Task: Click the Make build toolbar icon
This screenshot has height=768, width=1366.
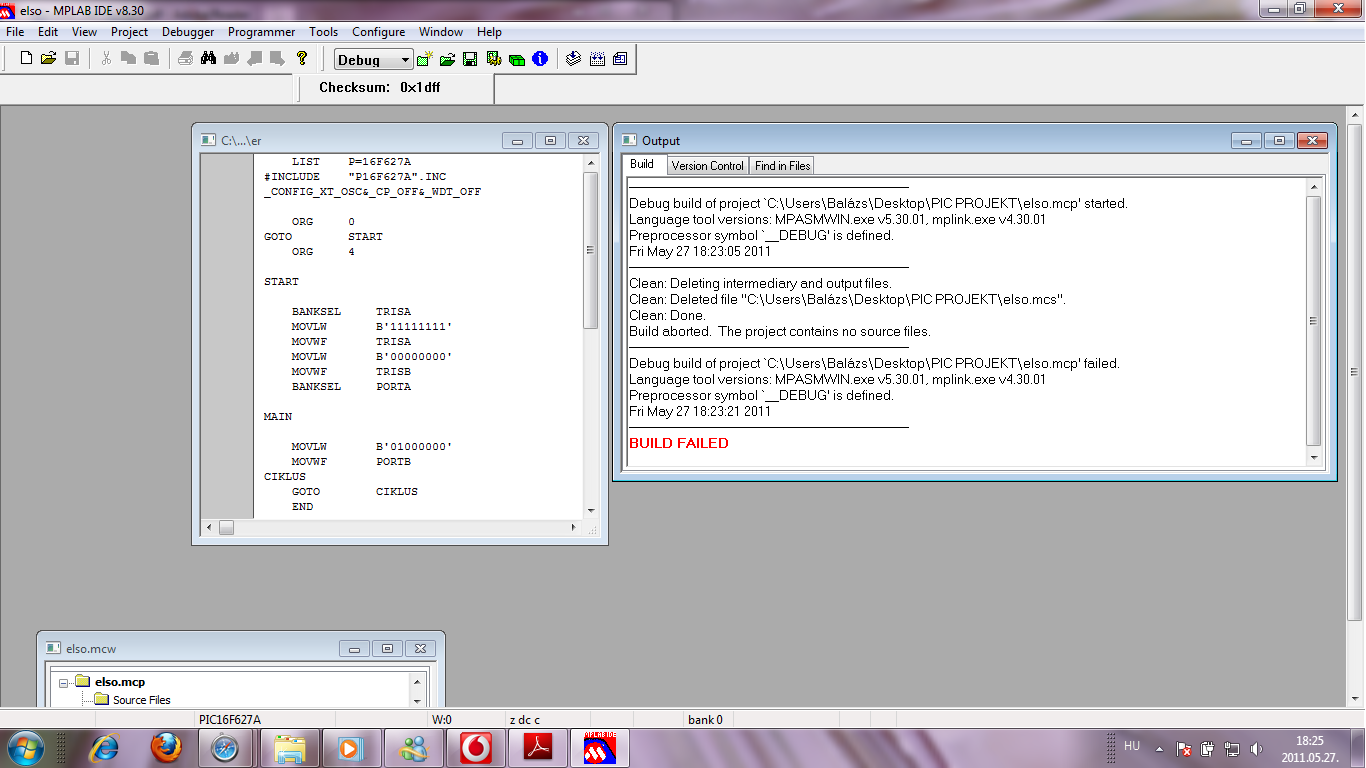Action: pyautogui.click(x=573, y=59)
